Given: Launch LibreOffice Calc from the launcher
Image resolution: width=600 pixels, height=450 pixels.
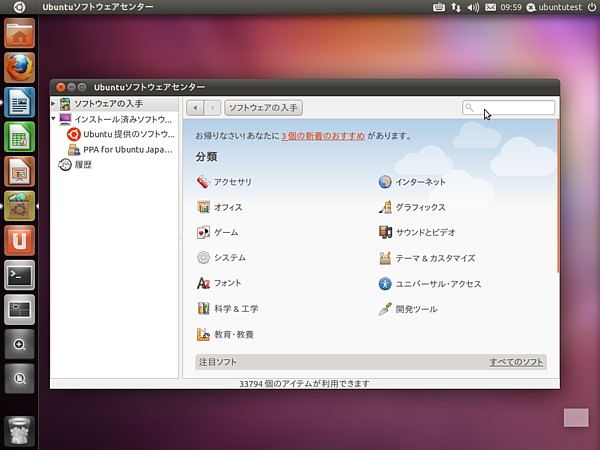Looking at the screenshot, I should pyautogui.click(x=20, y=137).
